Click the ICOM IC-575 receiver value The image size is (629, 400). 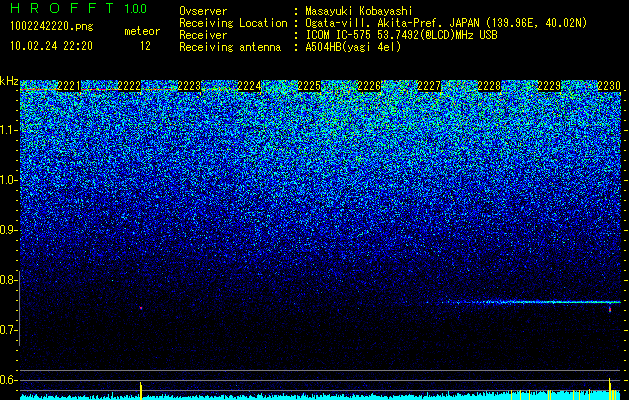[401, 35]
